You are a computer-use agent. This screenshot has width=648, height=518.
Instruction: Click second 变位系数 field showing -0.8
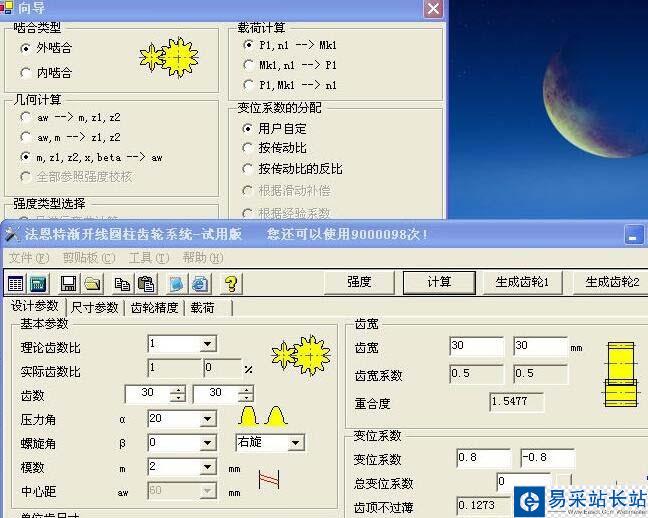tap(547, 458)
